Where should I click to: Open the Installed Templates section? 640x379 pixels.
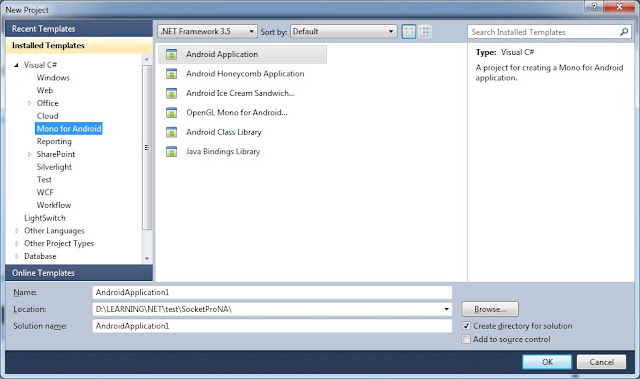(x=79, y=45)
